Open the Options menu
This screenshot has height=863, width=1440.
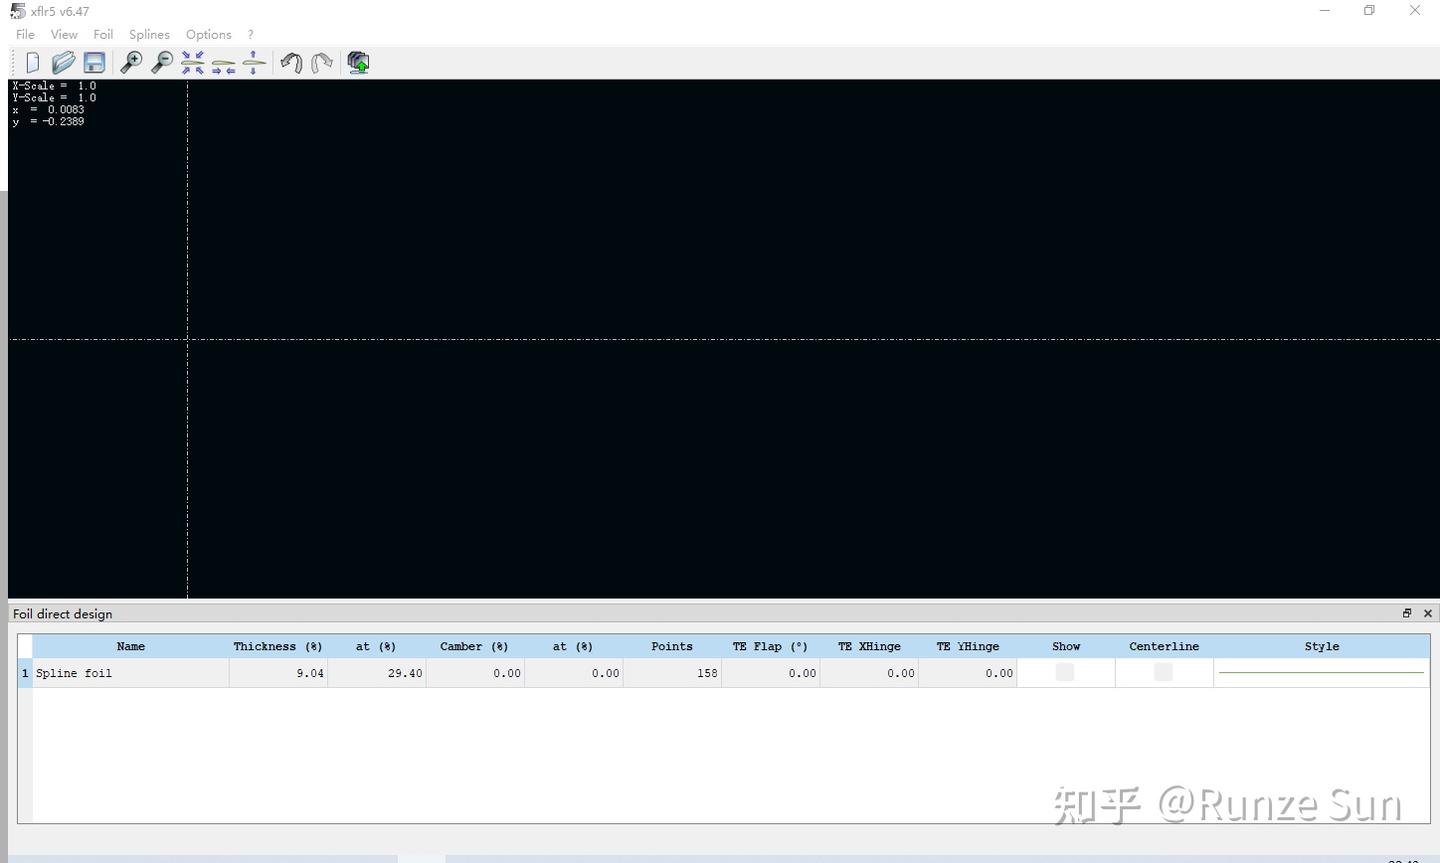pos(208,34)
